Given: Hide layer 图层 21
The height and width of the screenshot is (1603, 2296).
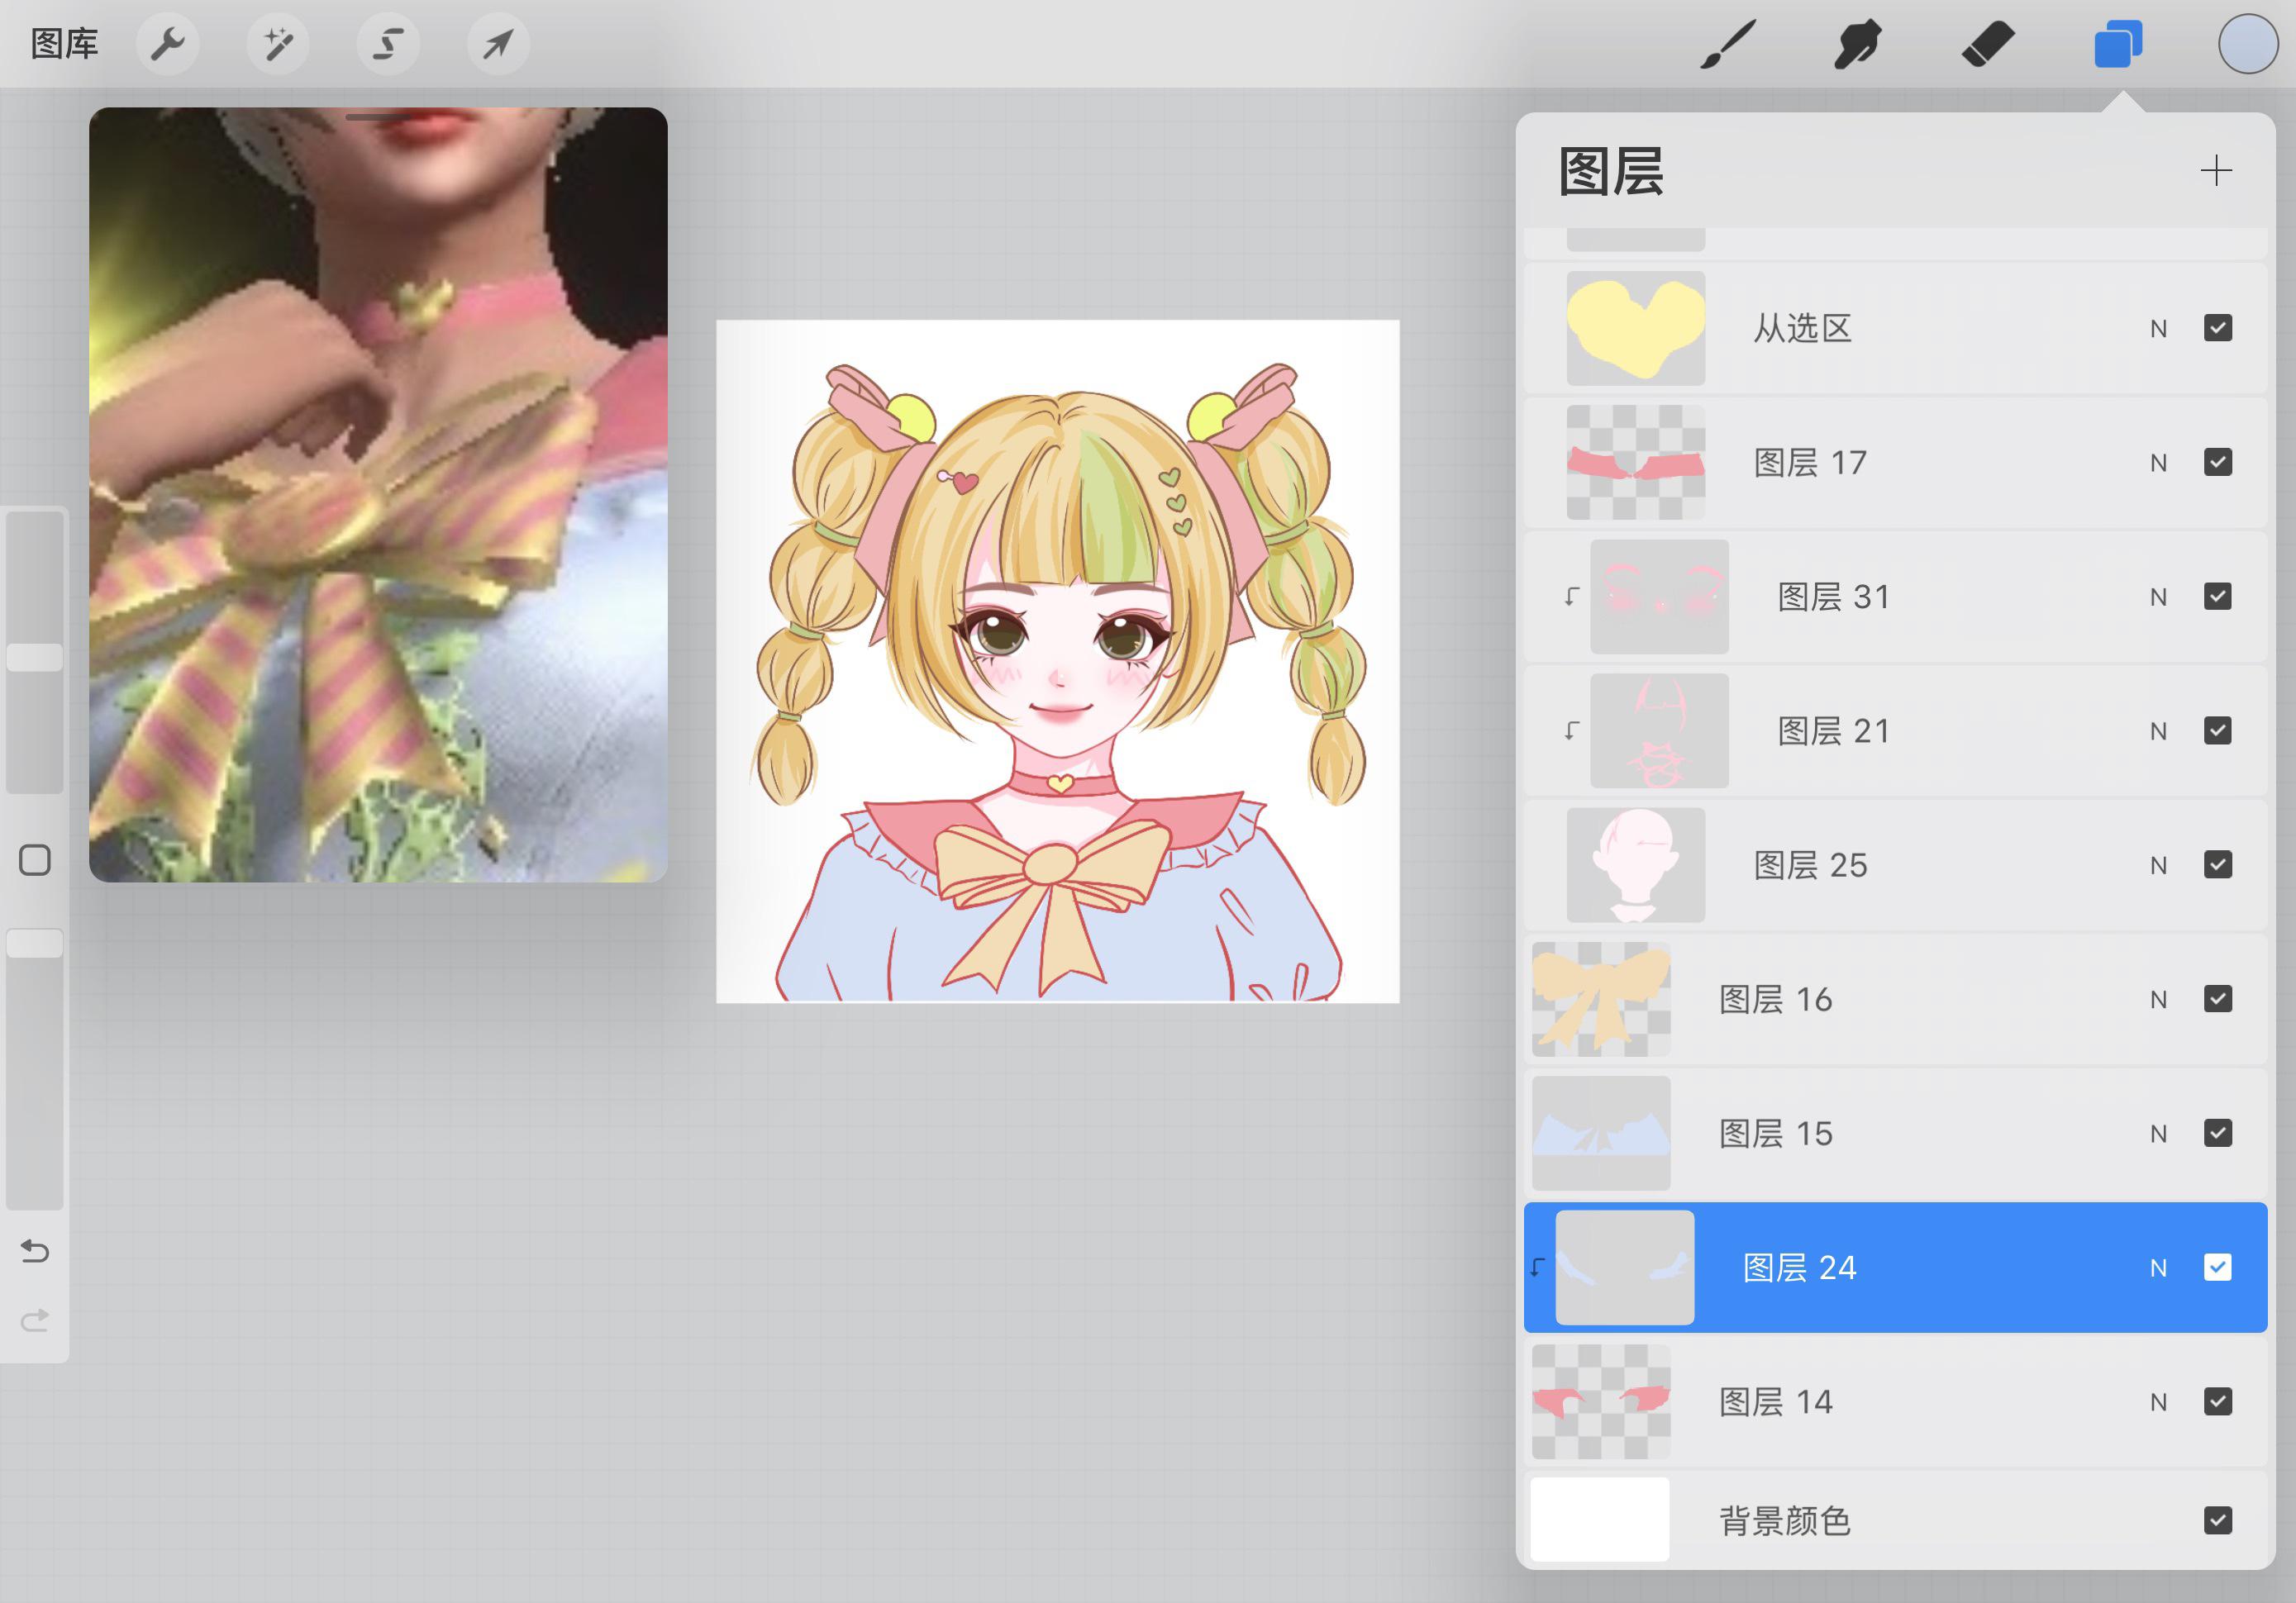Looking at the screenshot, I should click(x=2217, y=730).
